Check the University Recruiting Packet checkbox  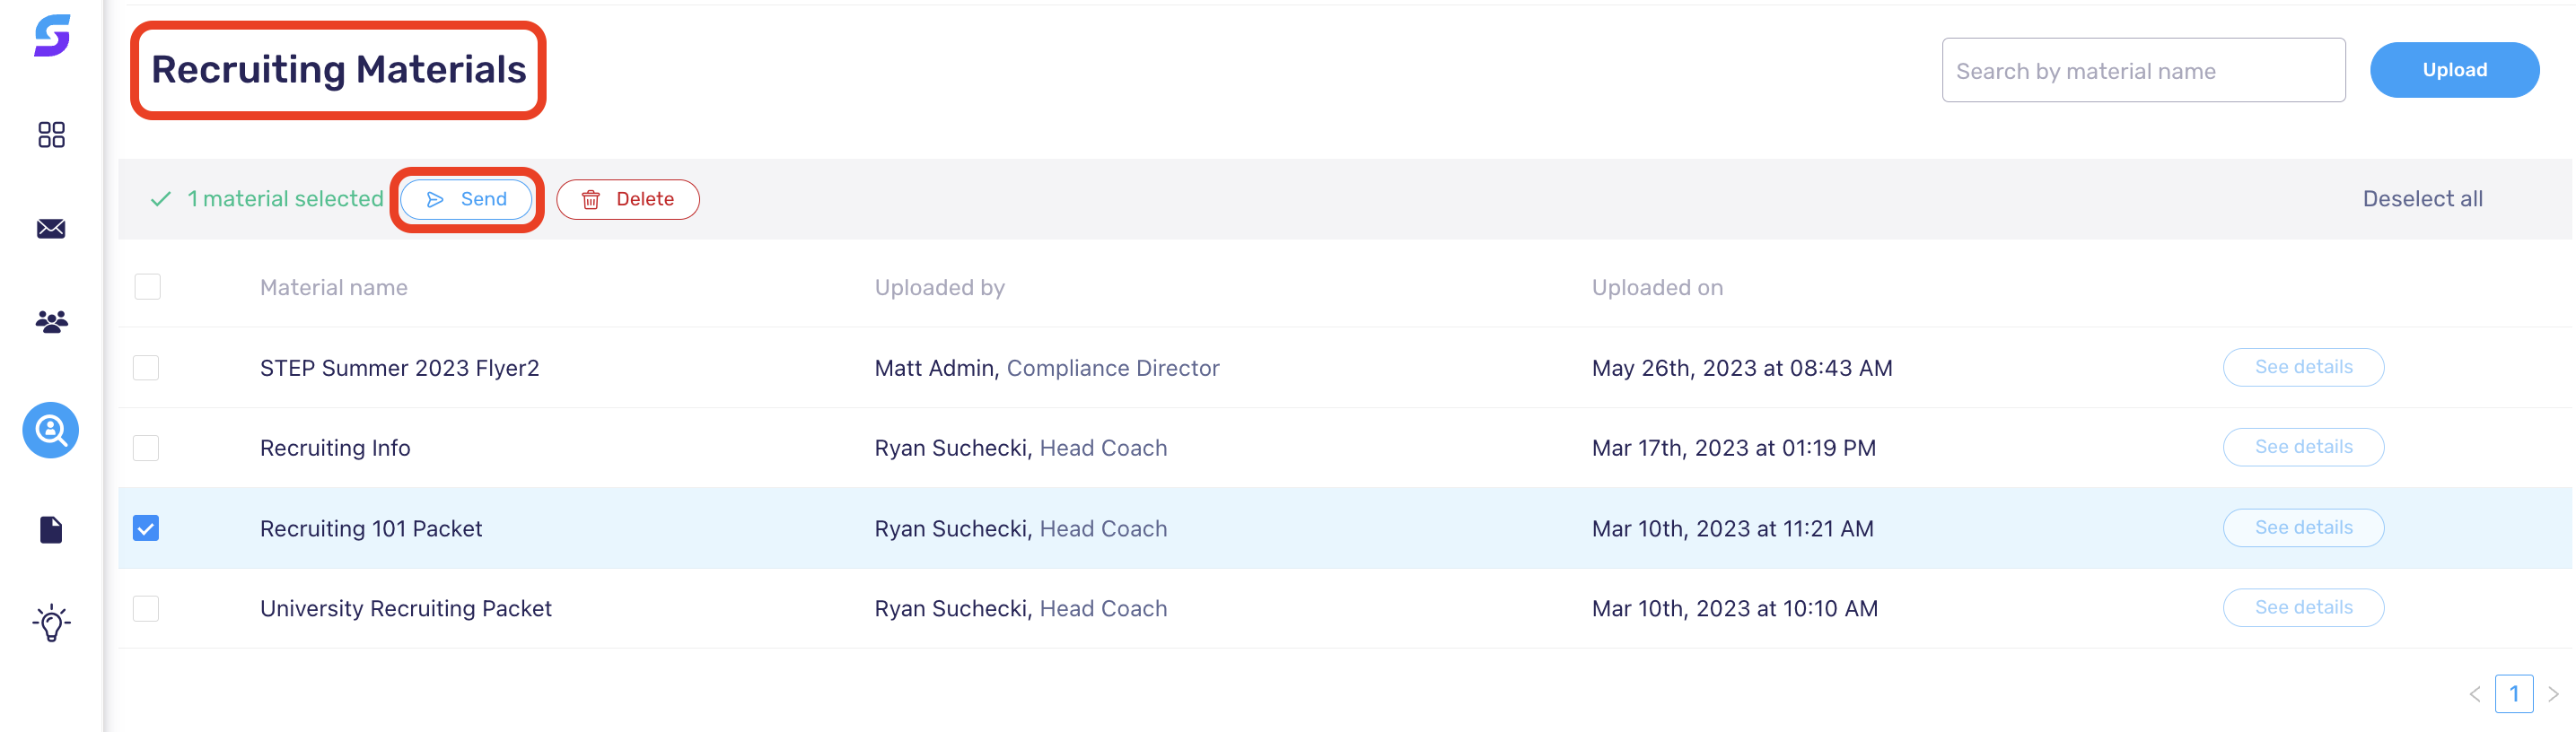click(x=146, y=608)
